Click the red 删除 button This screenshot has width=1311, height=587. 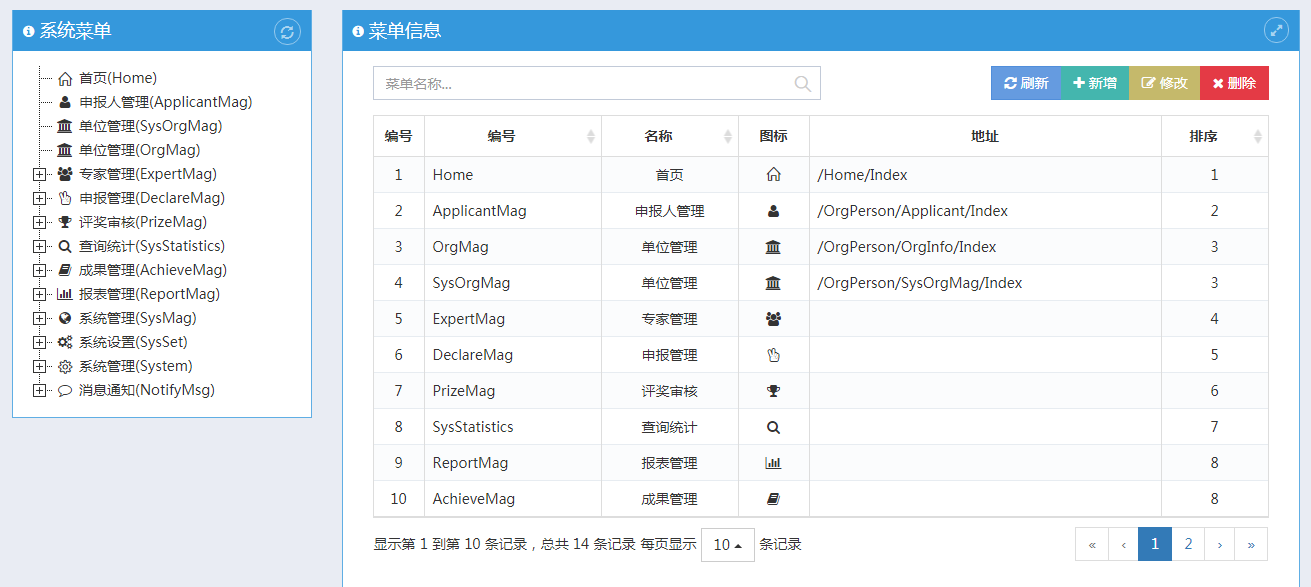[x=1234, y=83]
